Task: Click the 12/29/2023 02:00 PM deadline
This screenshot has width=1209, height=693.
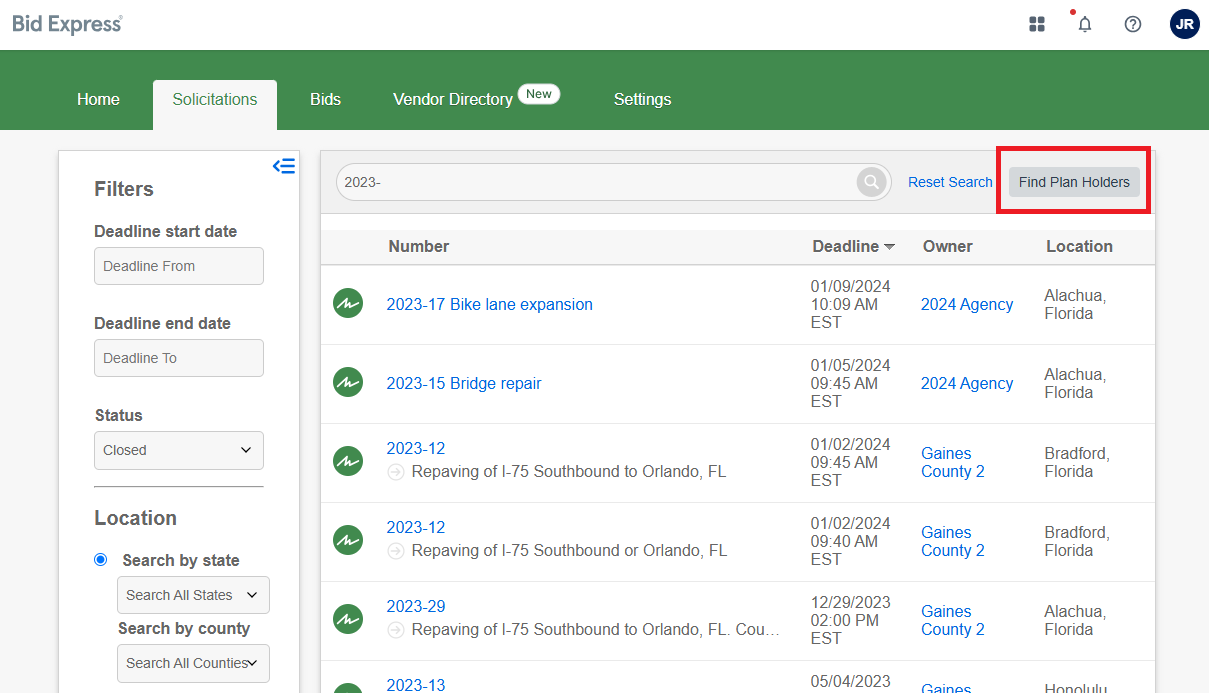Action: pyautogui.click(x=850, y=620)
